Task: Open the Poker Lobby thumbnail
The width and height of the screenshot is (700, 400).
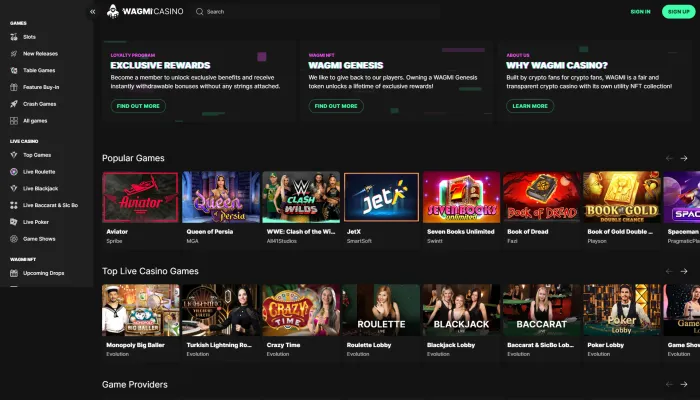Action: [622, 310]
